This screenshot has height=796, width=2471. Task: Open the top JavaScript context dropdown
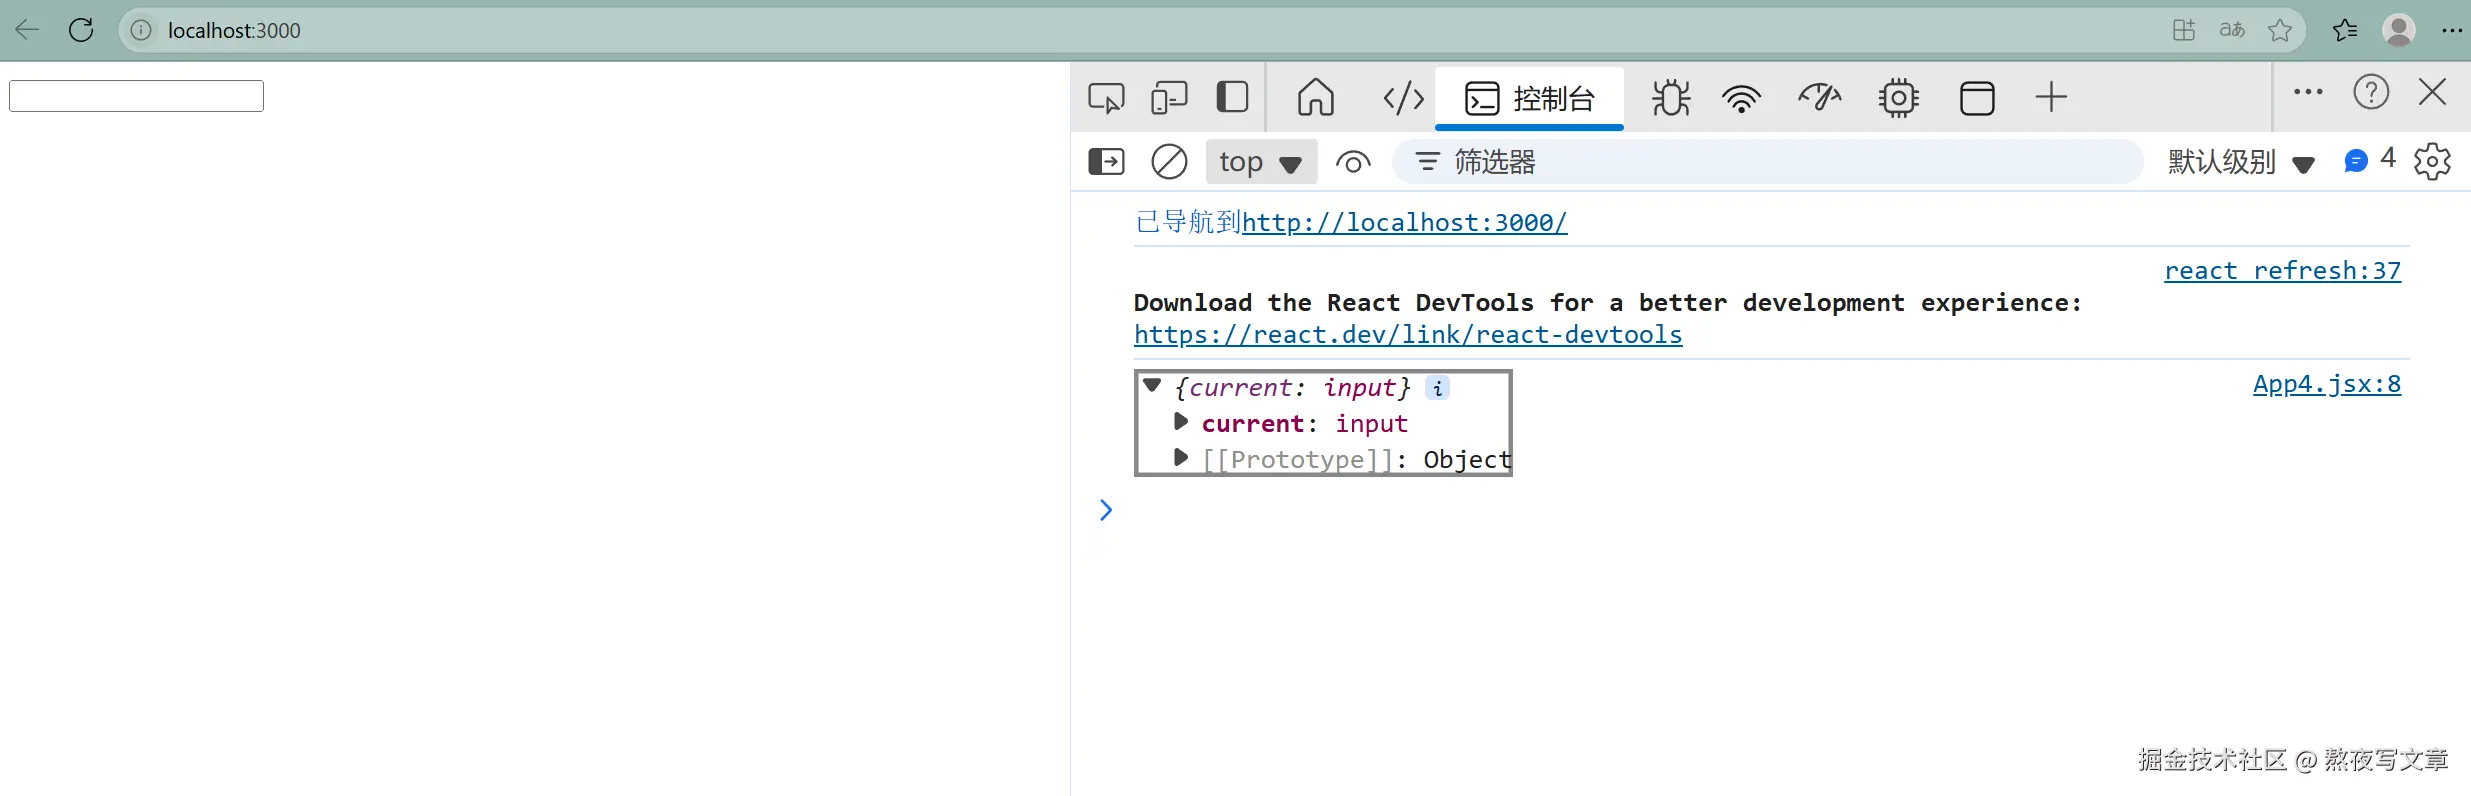(1261, 161)
